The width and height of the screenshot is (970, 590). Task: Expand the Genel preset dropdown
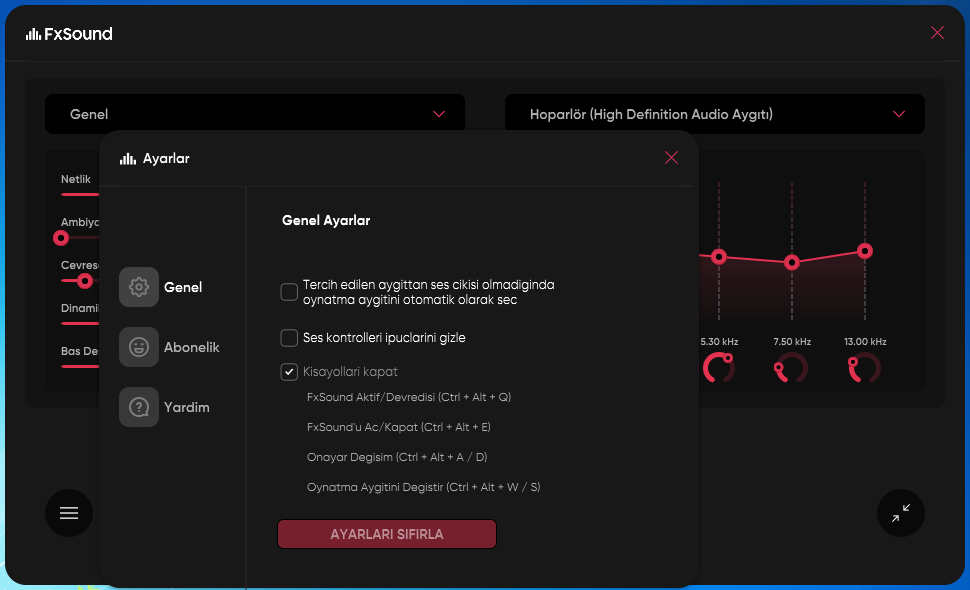click(254, 114)
